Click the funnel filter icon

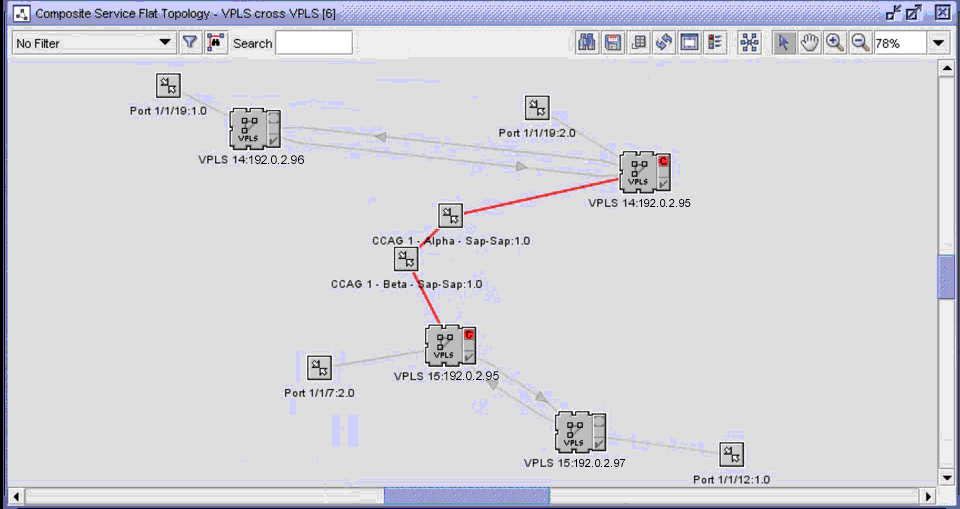[190, 43]
